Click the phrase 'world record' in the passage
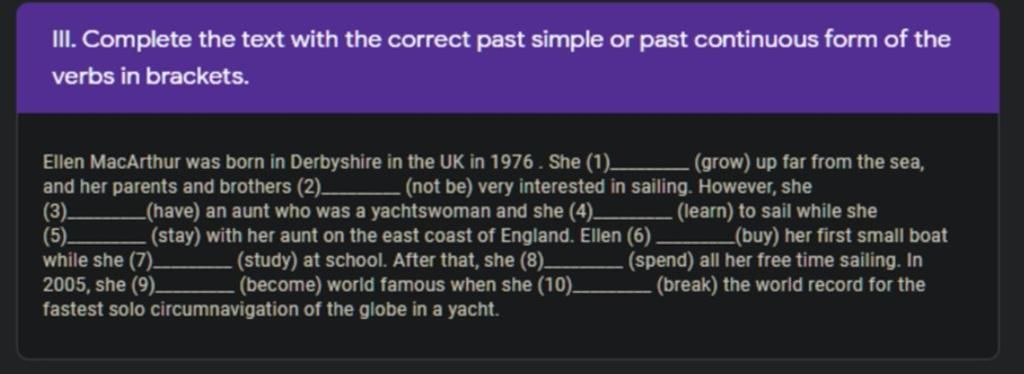1024x374 pixels. pos(793,285)
